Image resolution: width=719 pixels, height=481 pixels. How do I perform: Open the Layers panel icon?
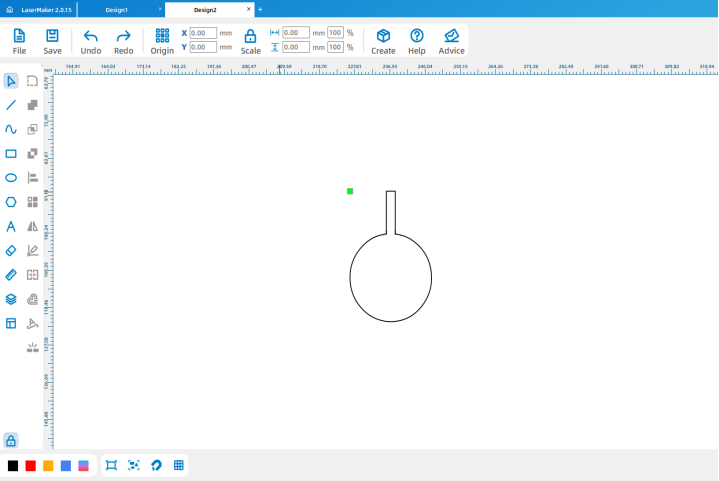pyautogui.click(x=11, y=299)
